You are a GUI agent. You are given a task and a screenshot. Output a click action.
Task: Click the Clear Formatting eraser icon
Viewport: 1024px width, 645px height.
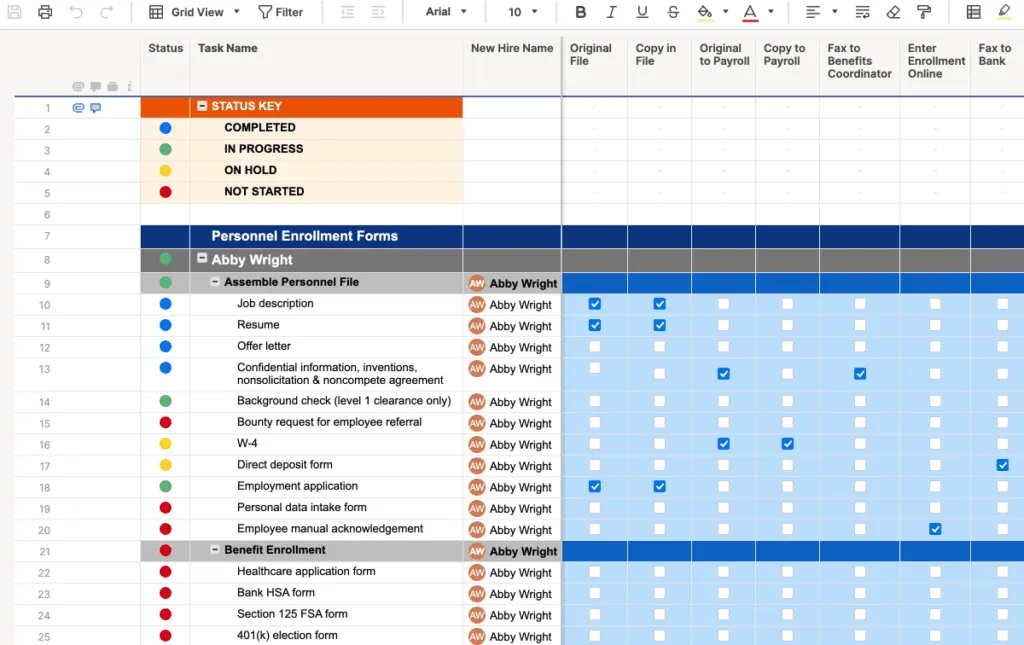(893, 12)
